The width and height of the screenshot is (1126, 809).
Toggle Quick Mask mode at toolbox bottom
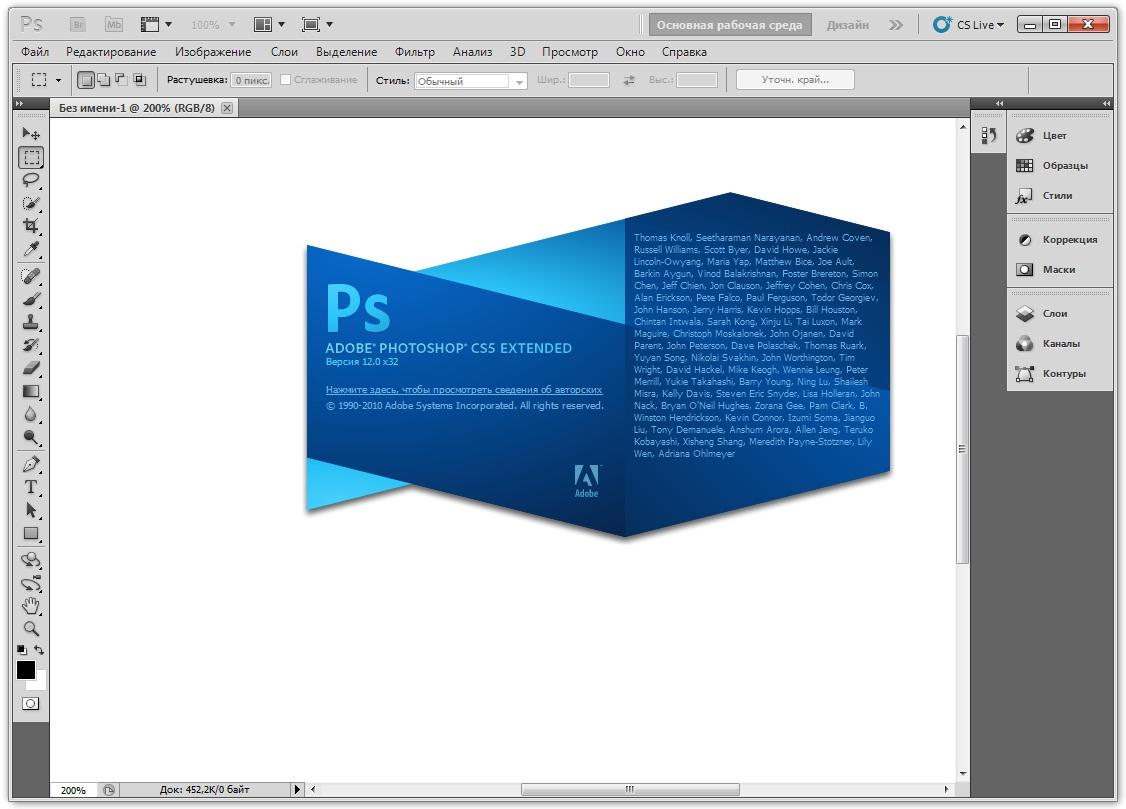(x=31, y=704)
